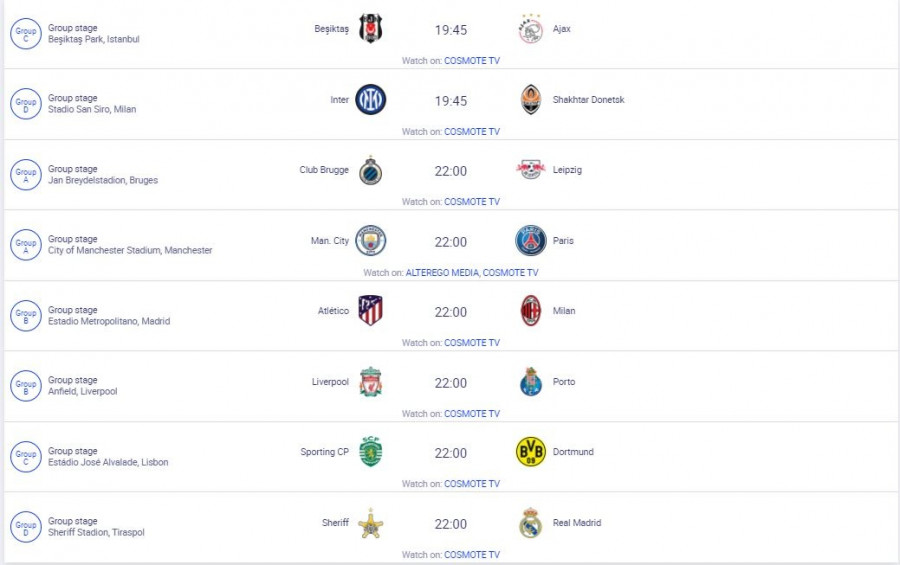The image size is (900, 565).
Task: Open COSMOTE TV link under Sheriff match
Action: click(472, 555)
